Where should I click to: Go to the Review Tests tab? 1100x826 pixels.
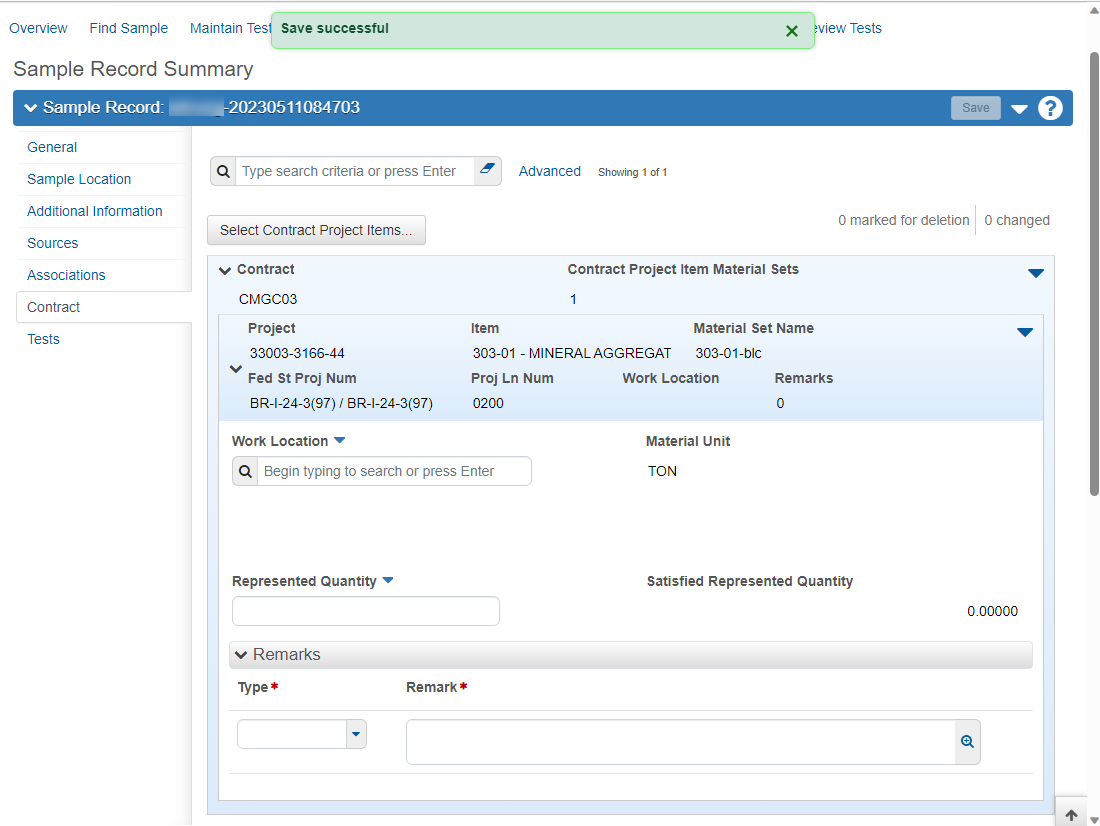coord(847,28)
